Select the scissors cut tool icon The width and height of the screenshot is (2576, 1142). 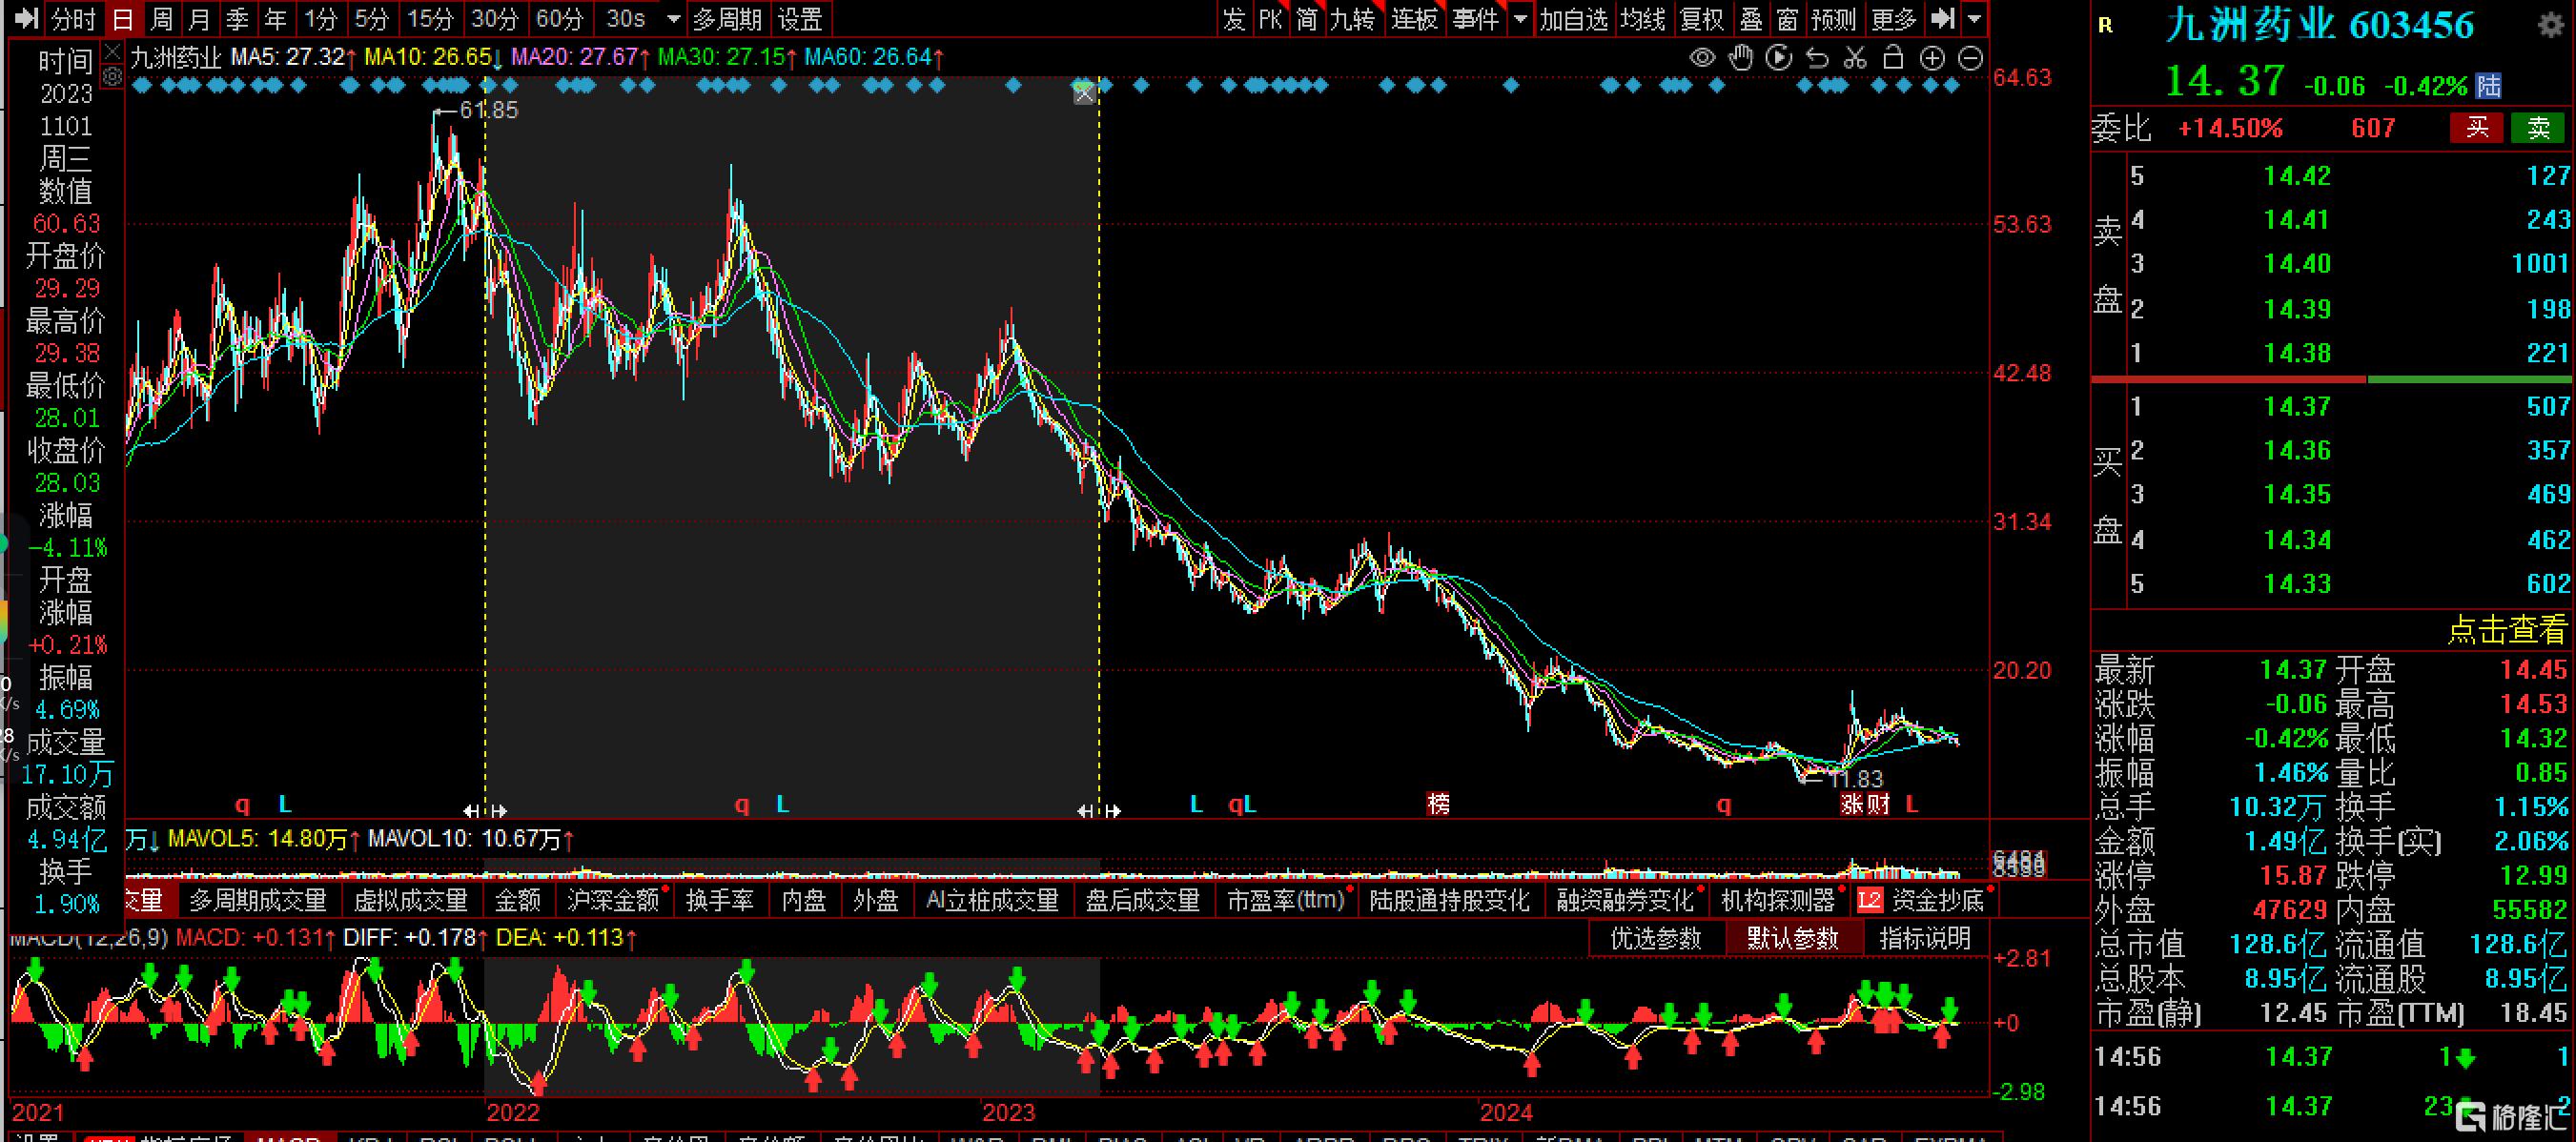click(x=1855, y=58)
